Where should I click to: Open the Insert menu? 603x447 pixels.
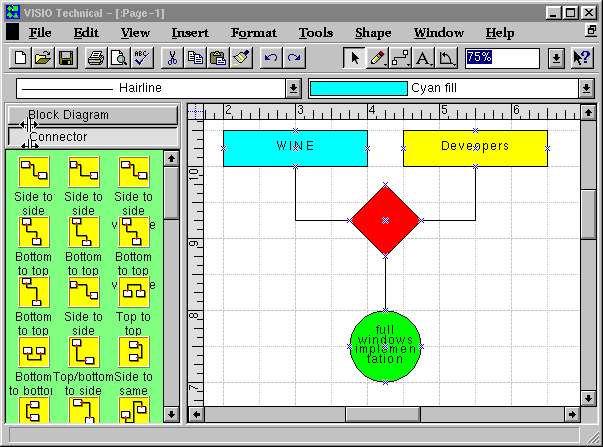point(190,33)
